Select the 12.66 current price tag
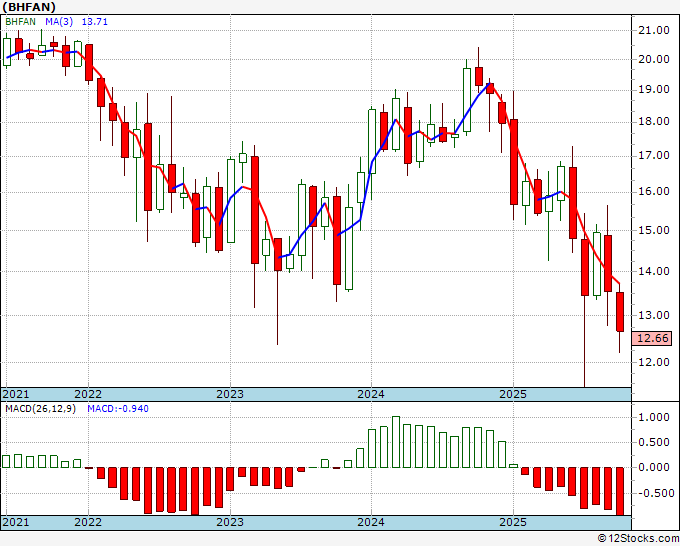 652,338
